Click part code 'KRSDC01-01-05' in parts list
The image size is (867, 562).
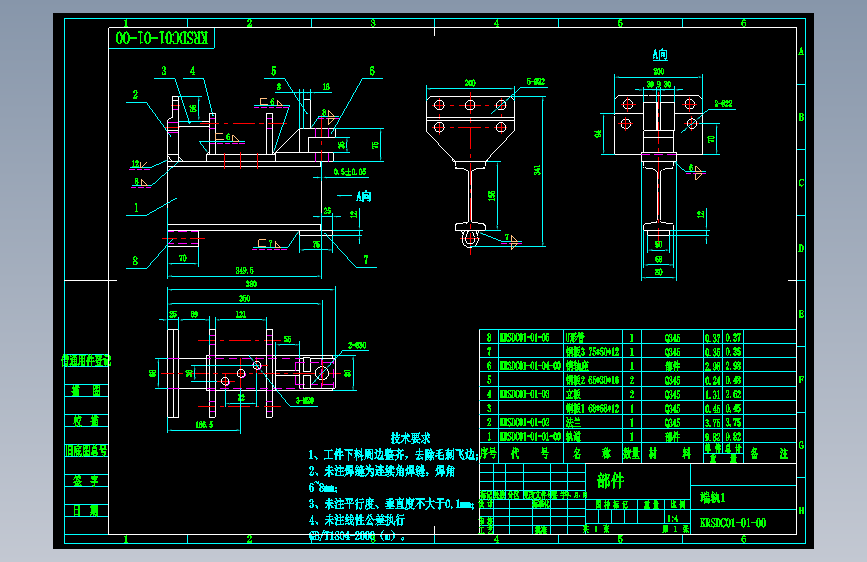(525, 337)
